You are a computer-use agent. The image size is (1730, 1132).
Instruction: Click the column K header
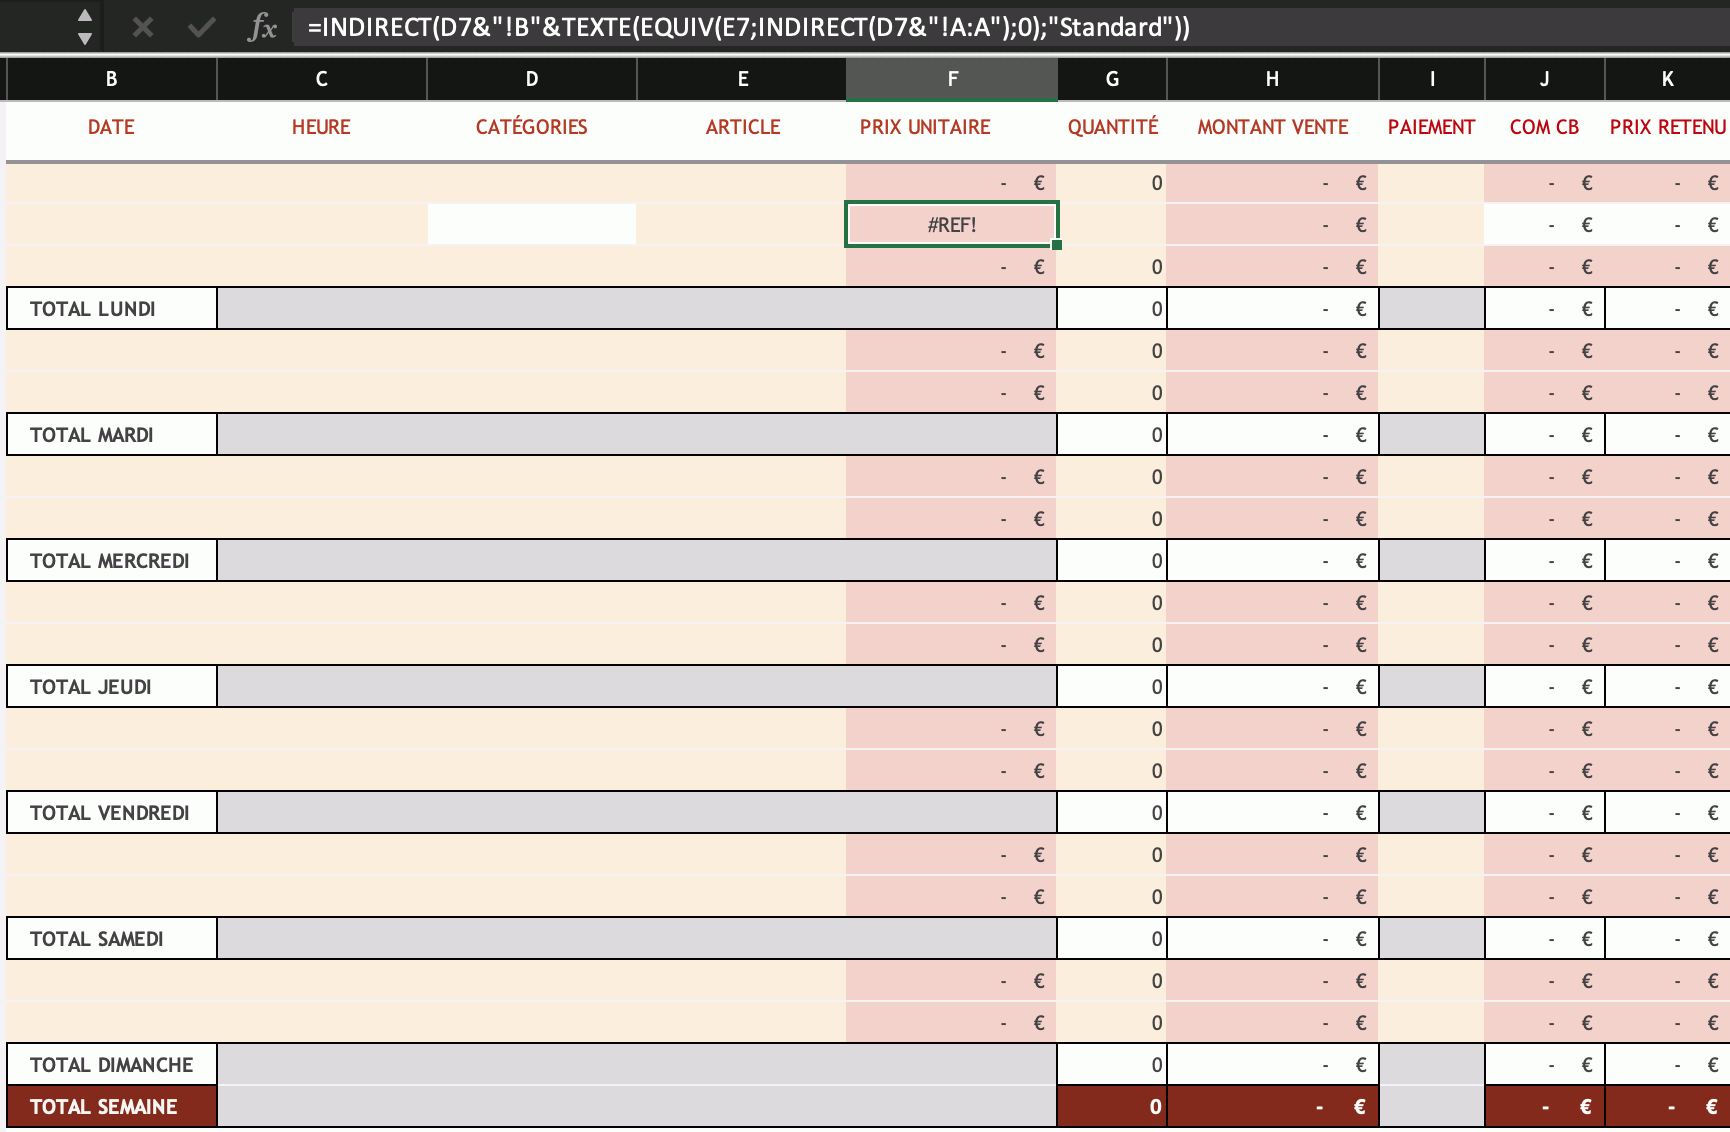click(x=1667, y=79)
